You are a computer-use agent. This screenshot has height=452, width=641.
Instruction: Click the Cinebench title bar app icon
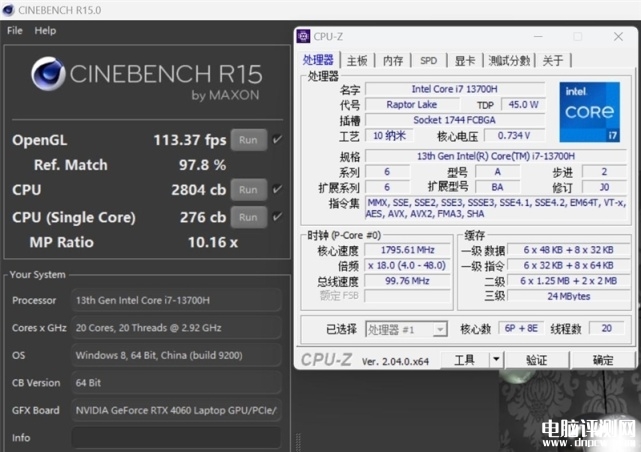tap(9, 10)
